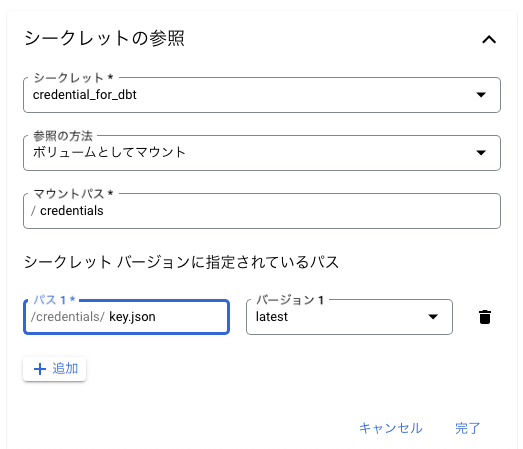This screenshot has width=523, height=449.
Task: Click the シークレットの参照 header title
Action: 104,38
